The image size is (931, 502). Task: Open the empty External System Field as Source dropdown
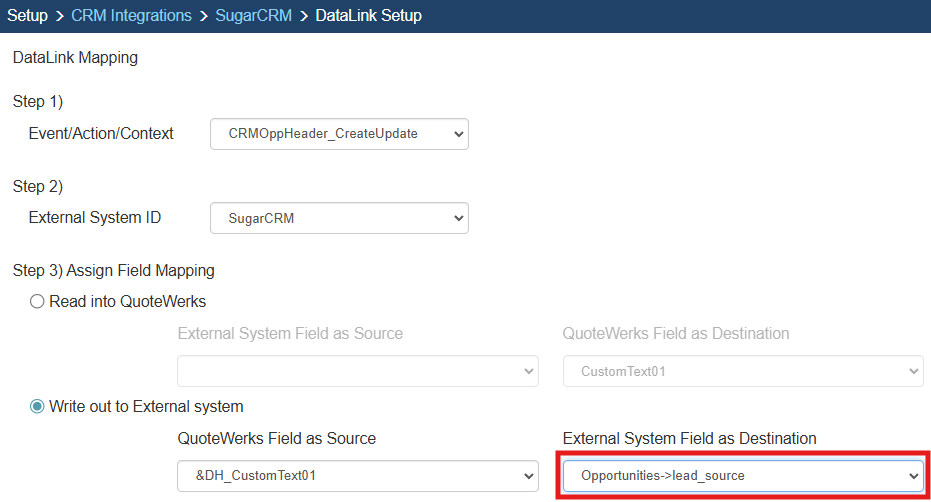(x=358, y=371)
